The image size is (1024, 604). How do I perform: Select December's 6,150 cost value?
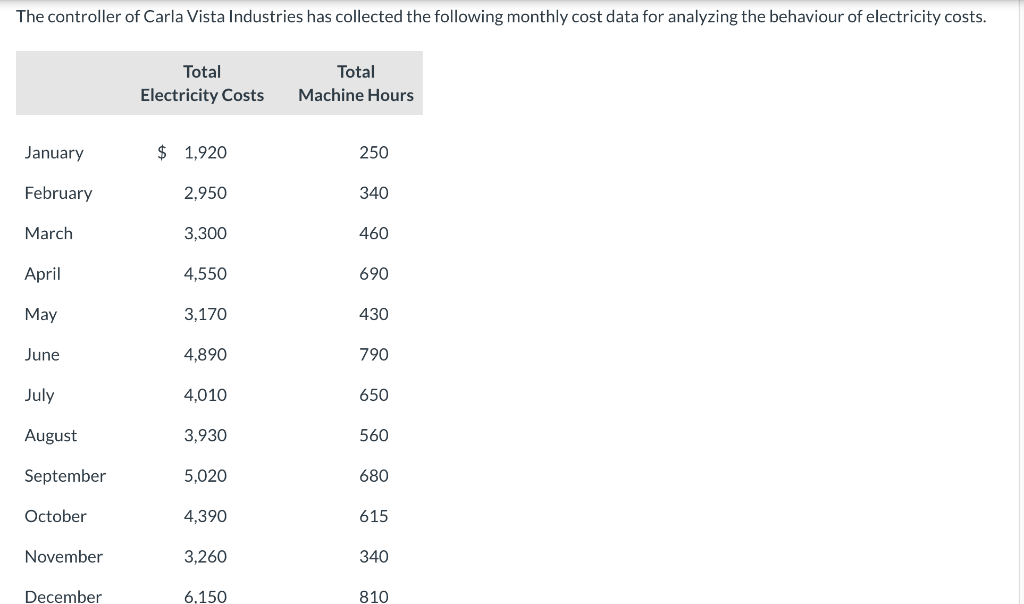click(x=205, y=596)
